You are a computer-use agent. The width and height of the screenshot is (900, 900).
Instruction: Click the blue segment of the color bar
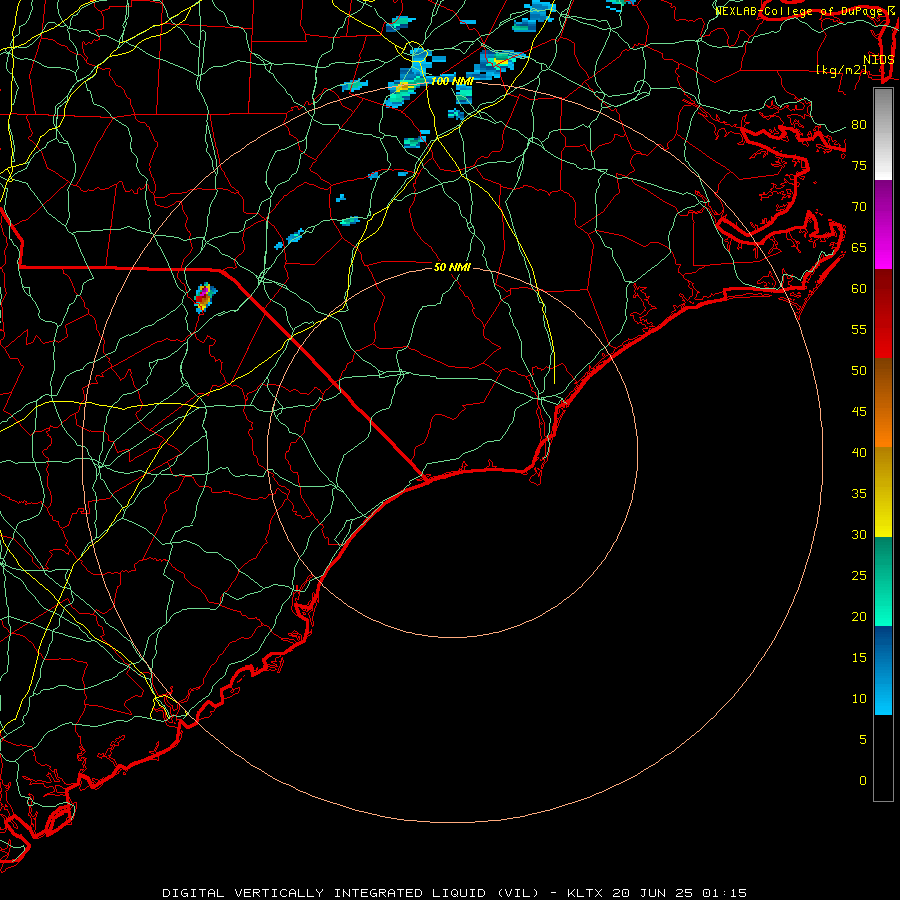point(883,670)
